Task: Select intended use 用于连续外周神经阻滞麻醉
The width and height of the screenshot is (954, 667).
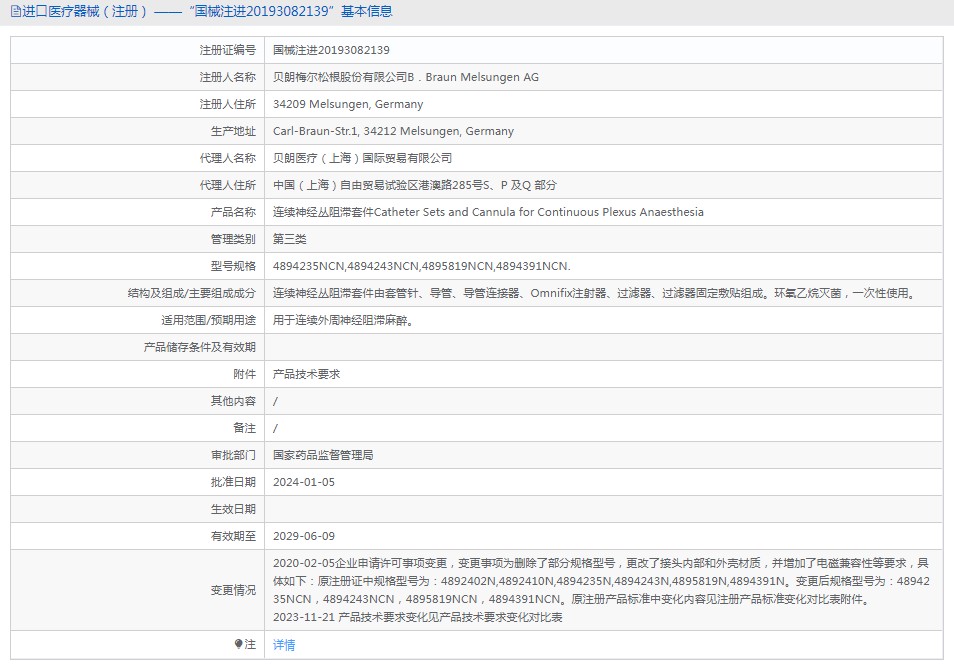Action: point(344,320)
